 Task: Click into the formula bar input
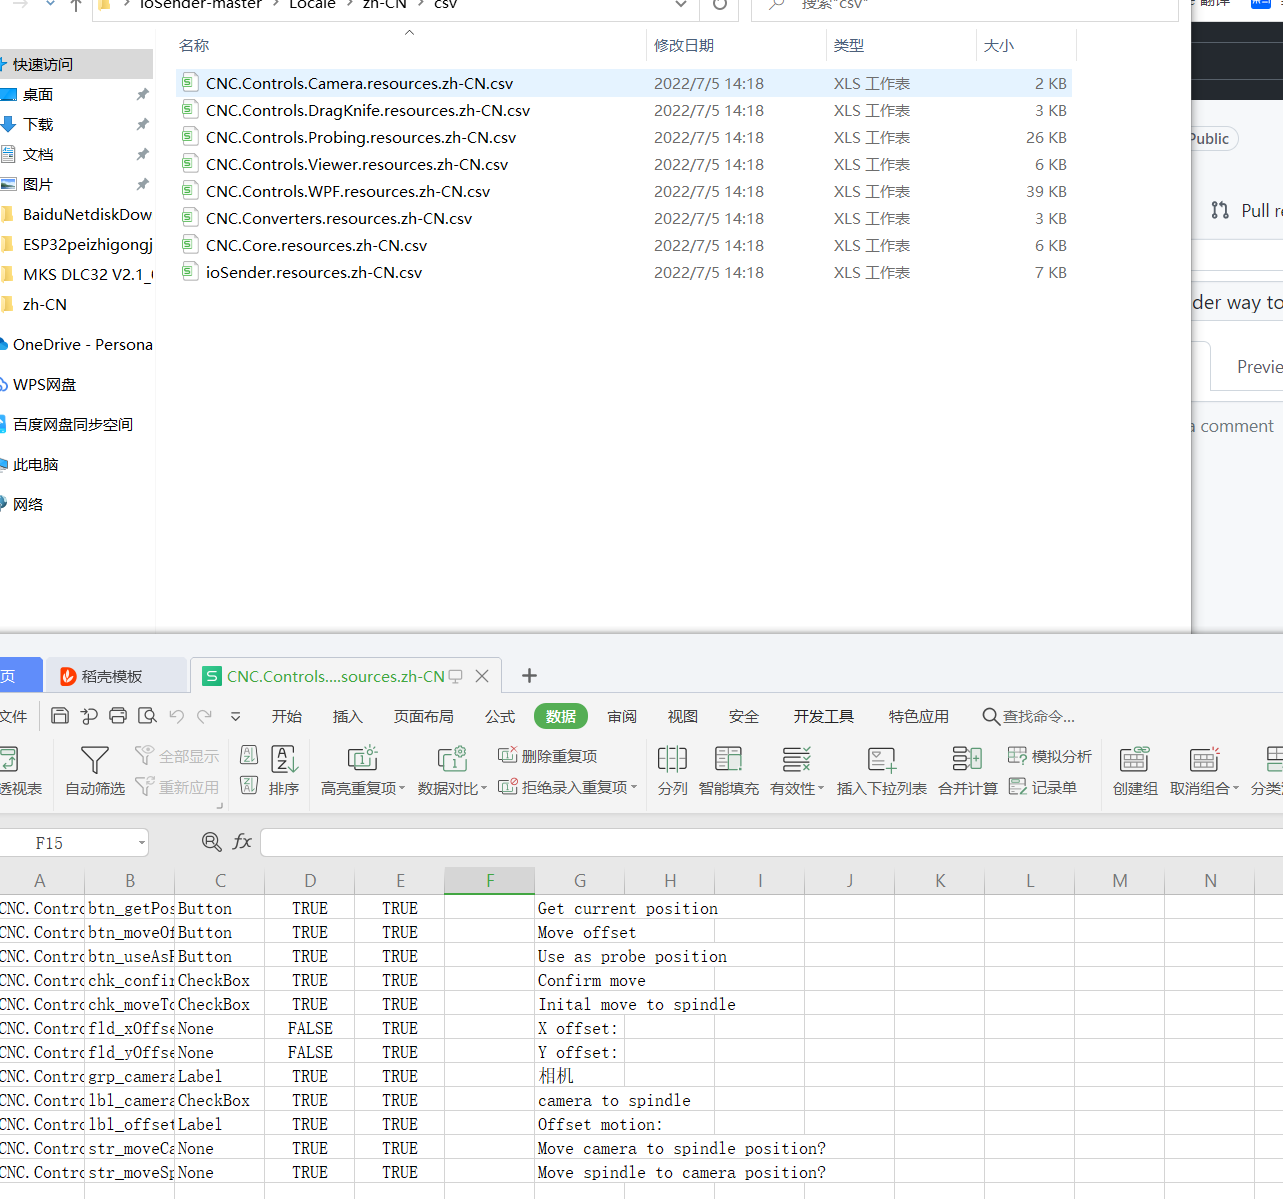(770, 842)
